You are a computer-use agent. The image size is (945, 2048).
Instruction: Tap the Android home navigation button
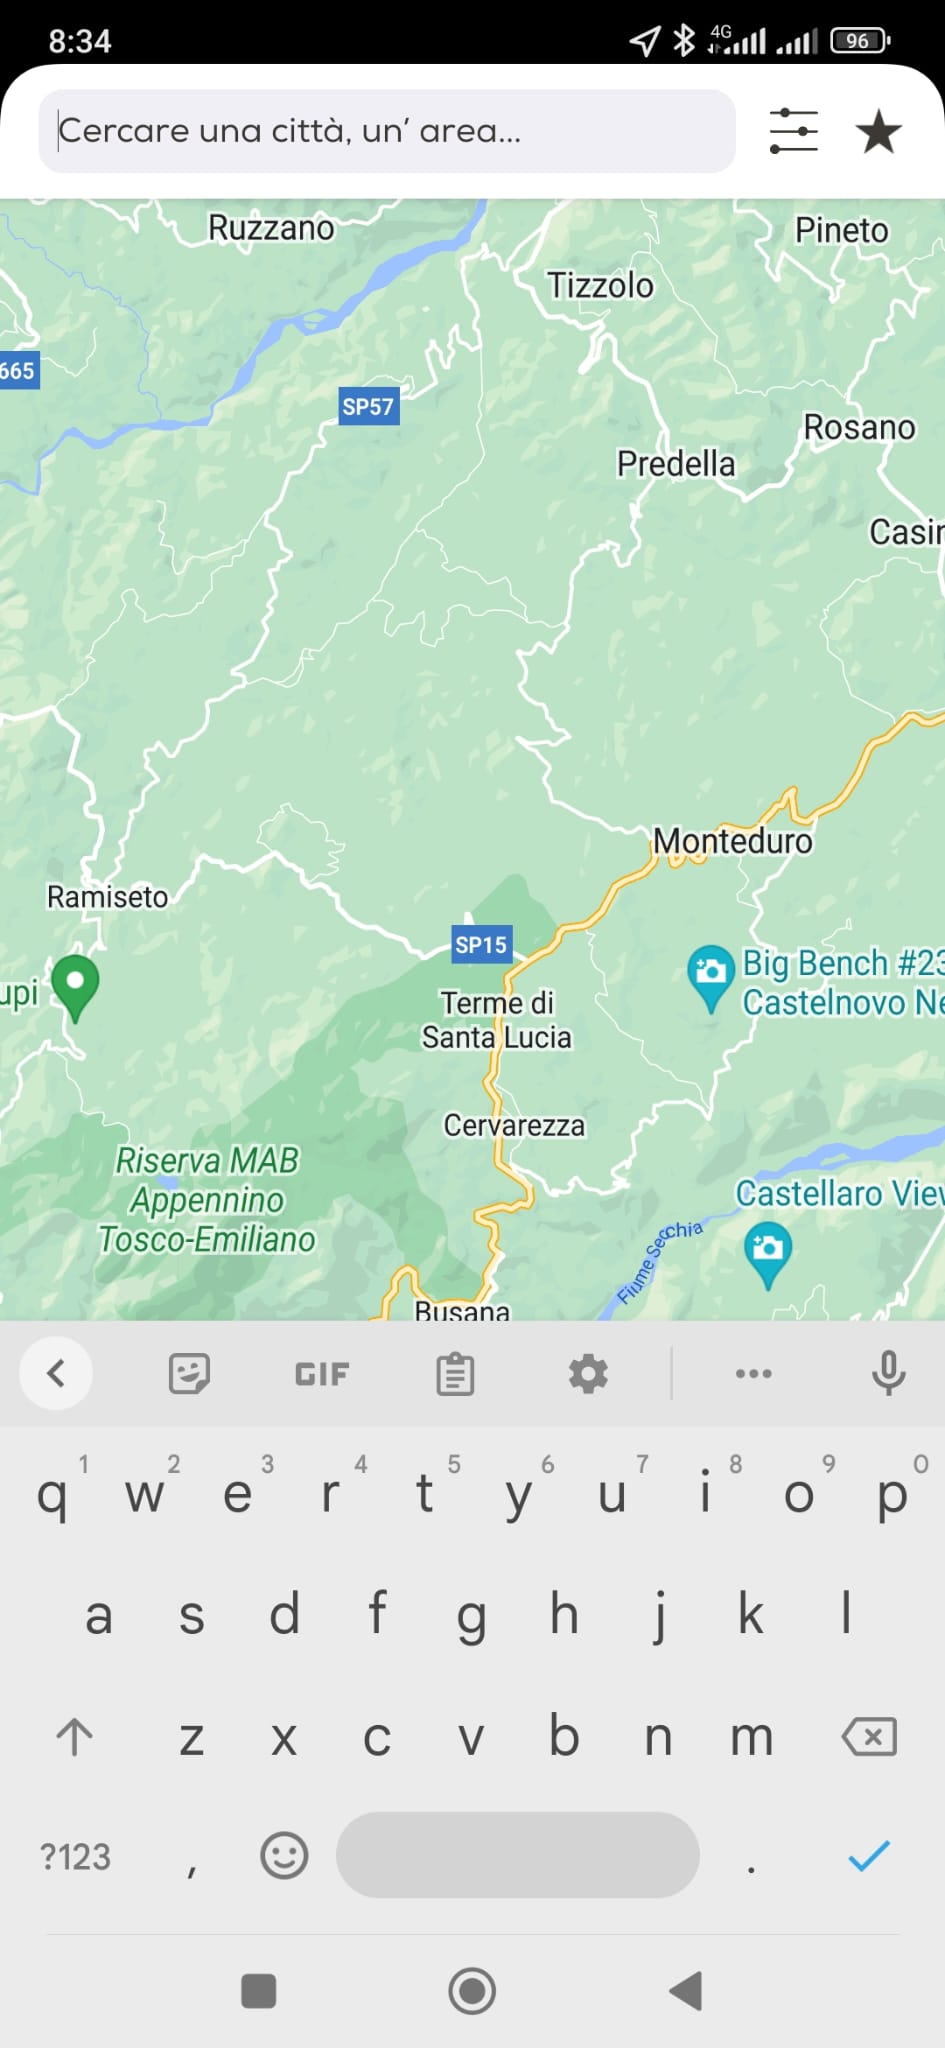coord(472,1990)
